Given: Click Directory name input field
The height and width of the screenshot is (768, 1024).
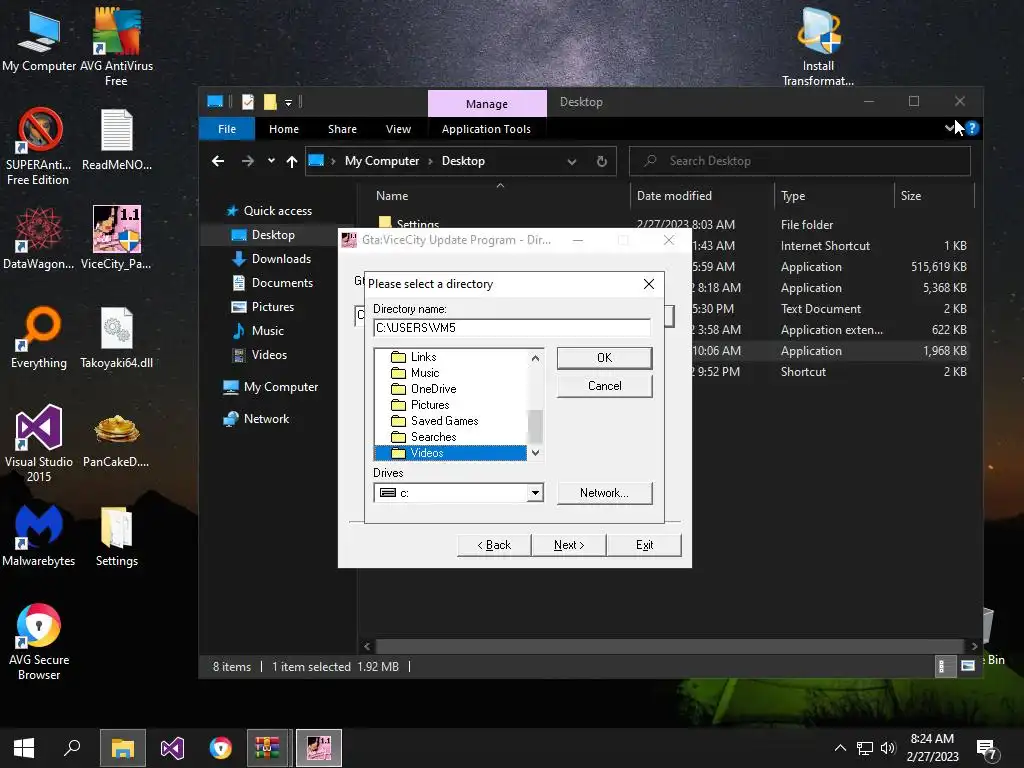Looking at the screenshot, I should click(x=512, y=328).
